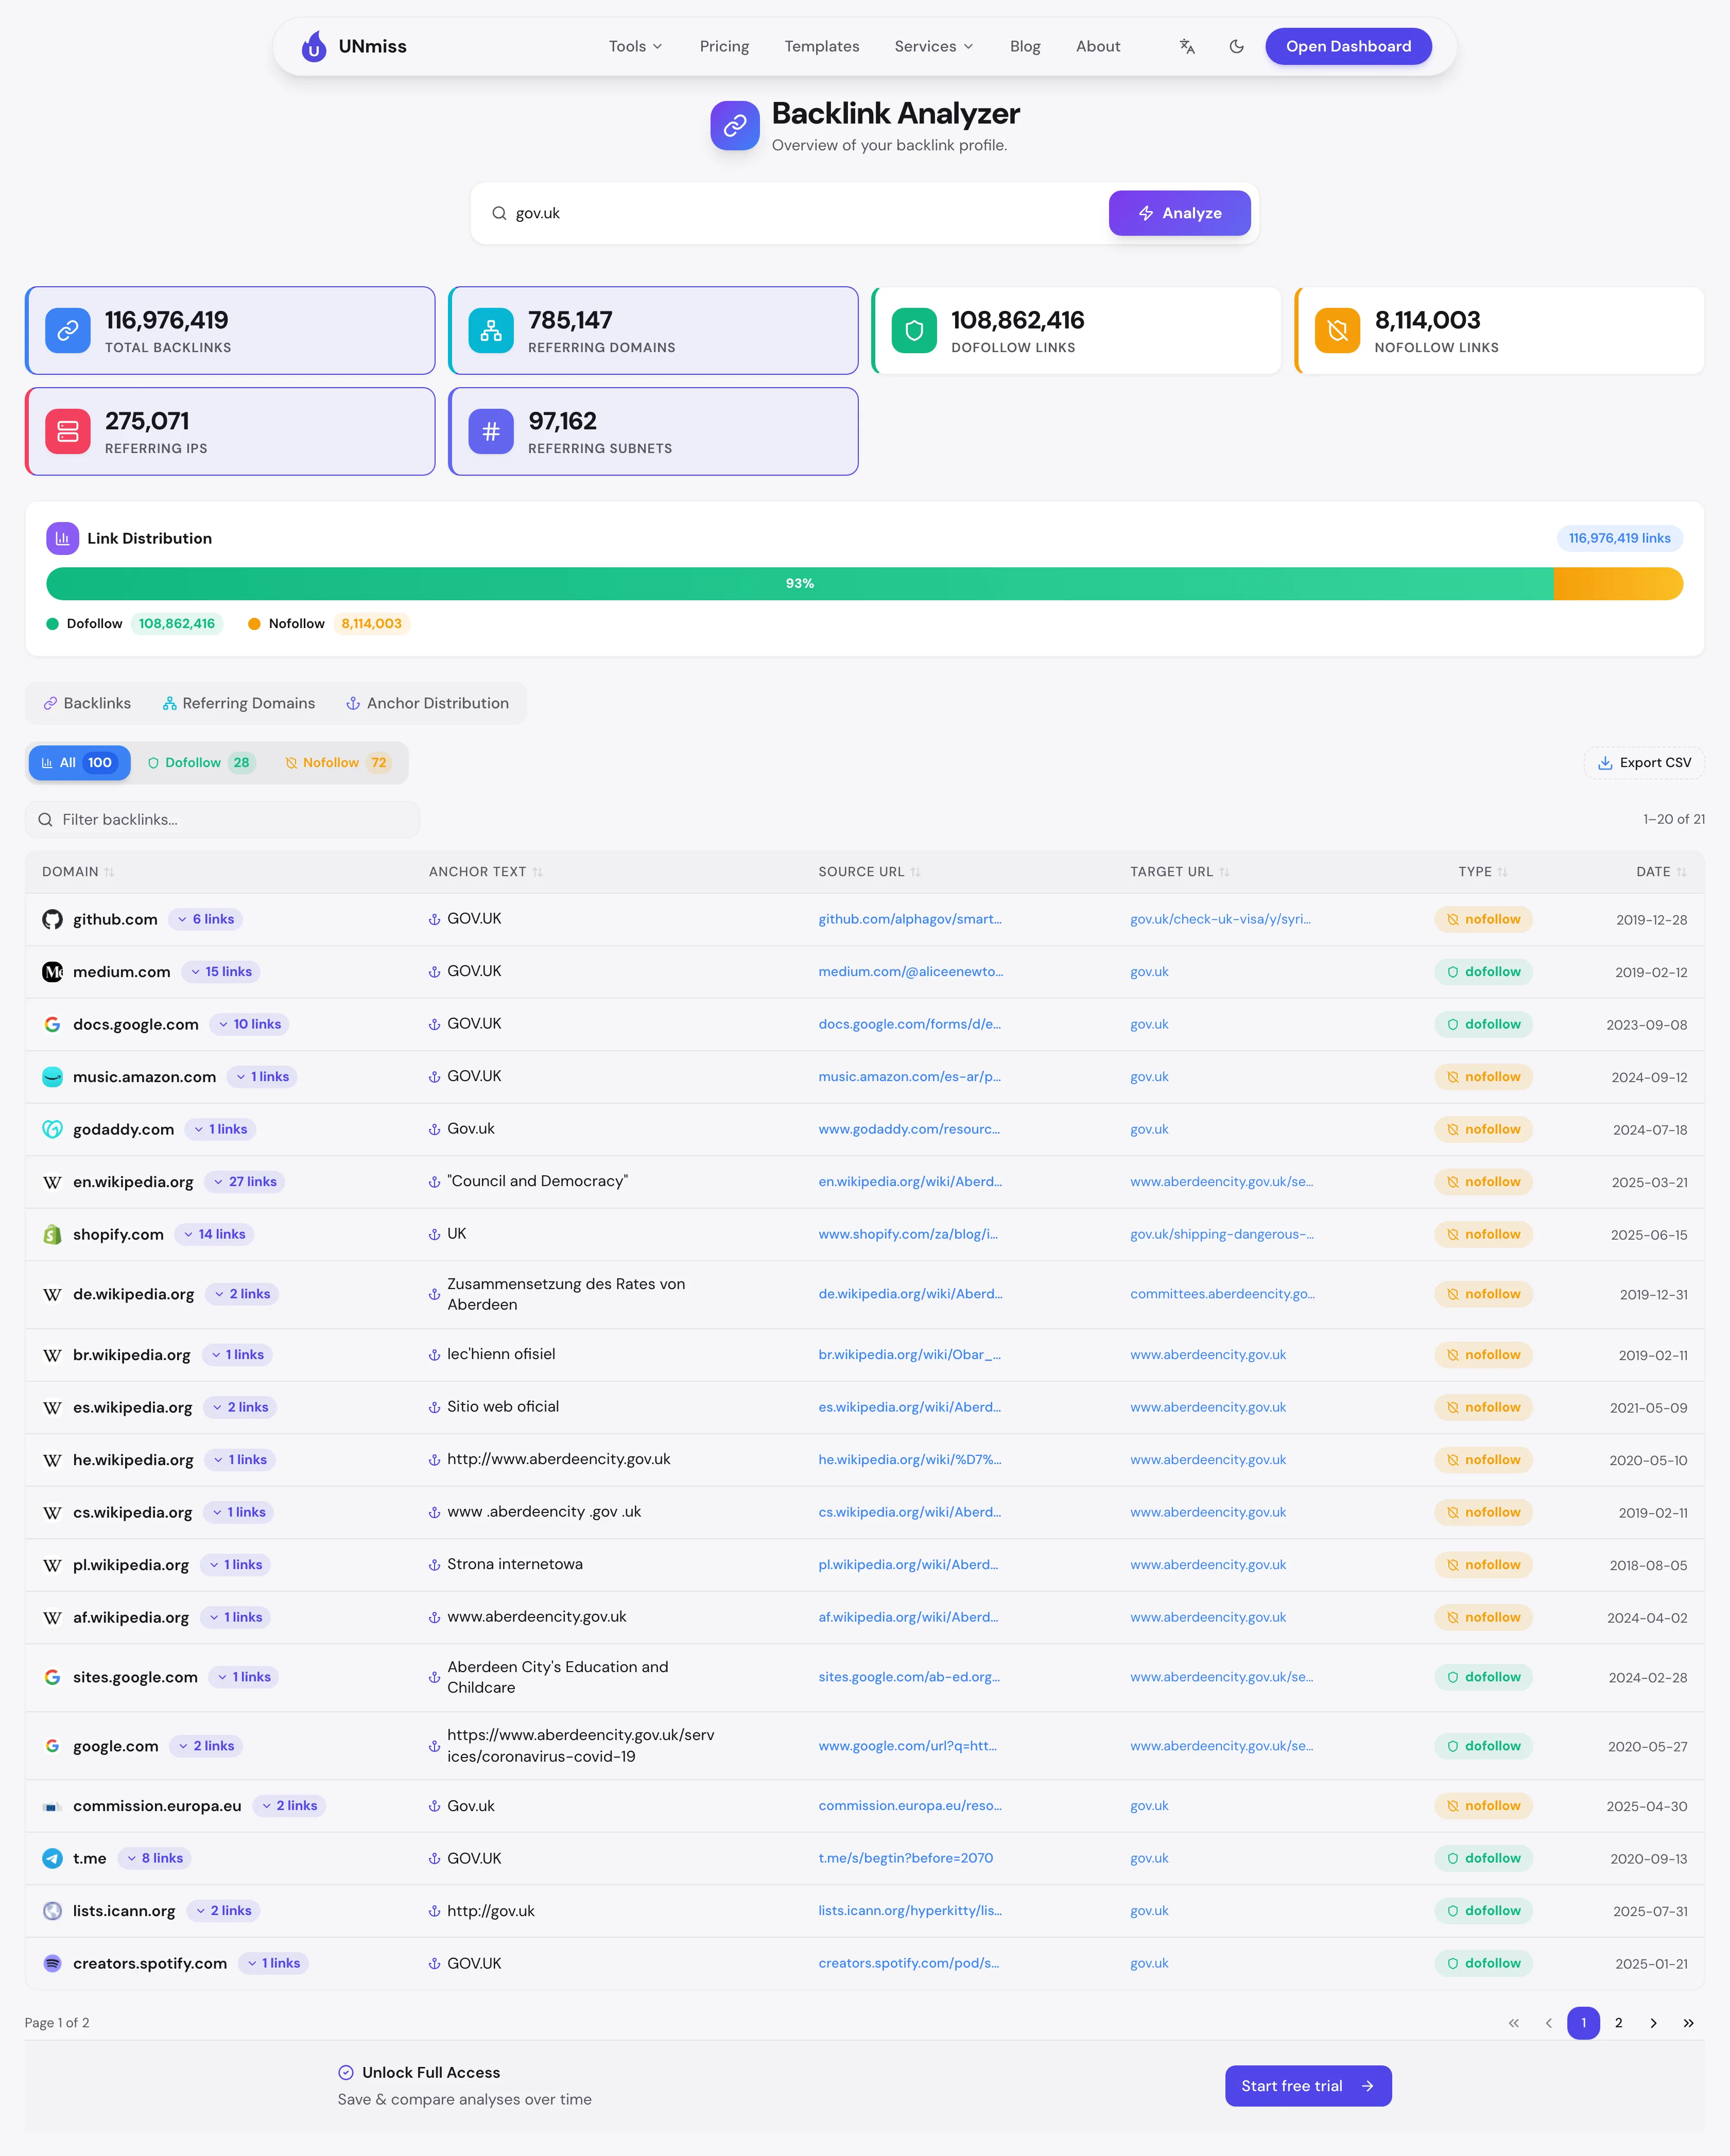The width and height of the screenshot is (1730, 2156).
Task: Click the Referring IPs server icon
Action: pyautogui.click(x=68, y=431)
